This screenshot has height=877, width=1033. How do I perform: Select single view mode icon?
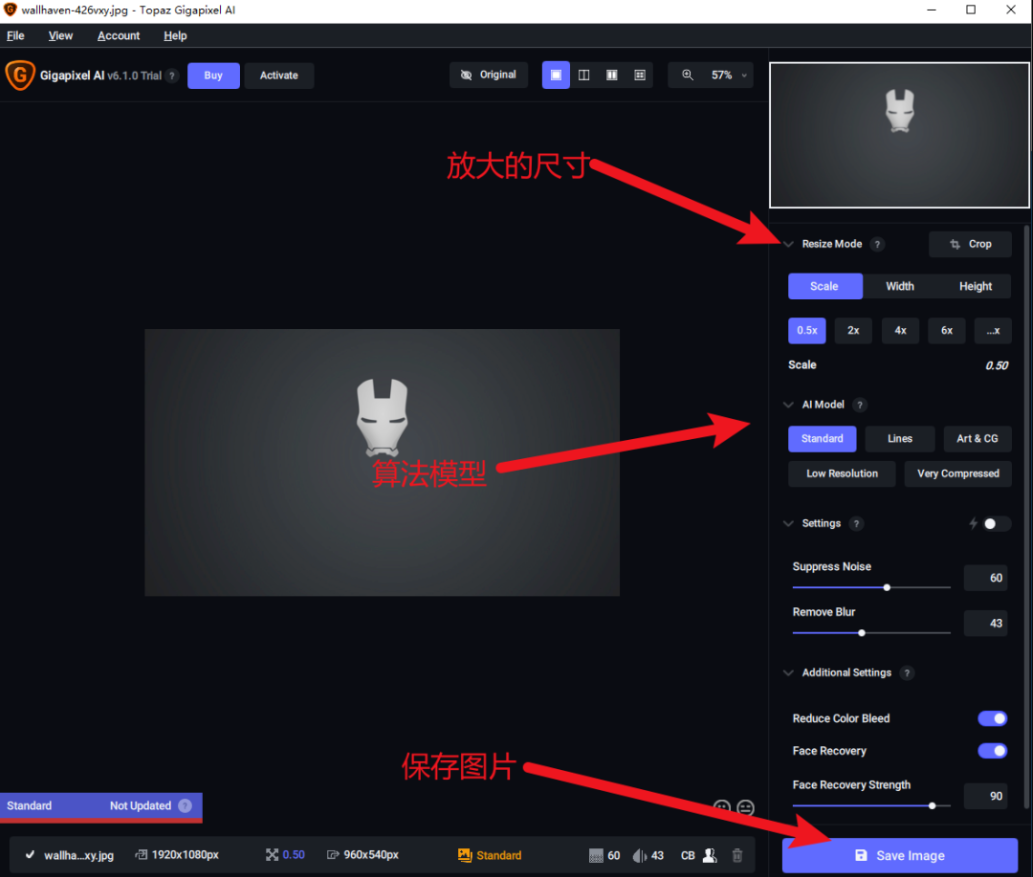pos(555,75)
